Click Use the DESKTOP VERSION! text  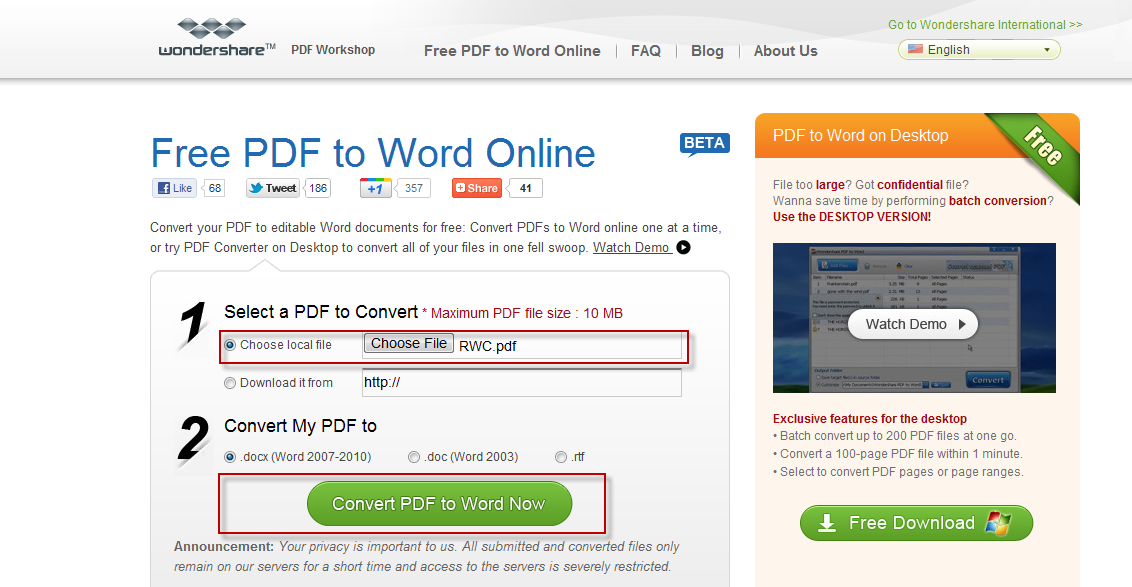coord(852,217)
